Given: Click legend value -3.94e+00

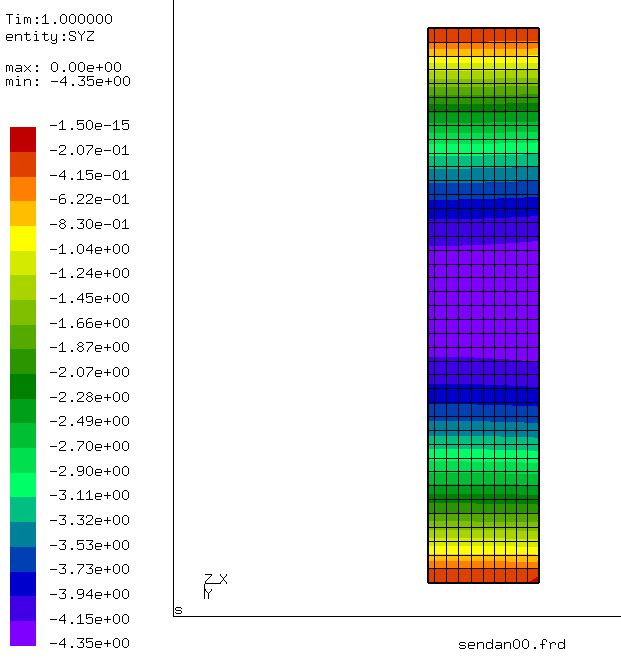Looking at the screenshot, I should (89, 594).
